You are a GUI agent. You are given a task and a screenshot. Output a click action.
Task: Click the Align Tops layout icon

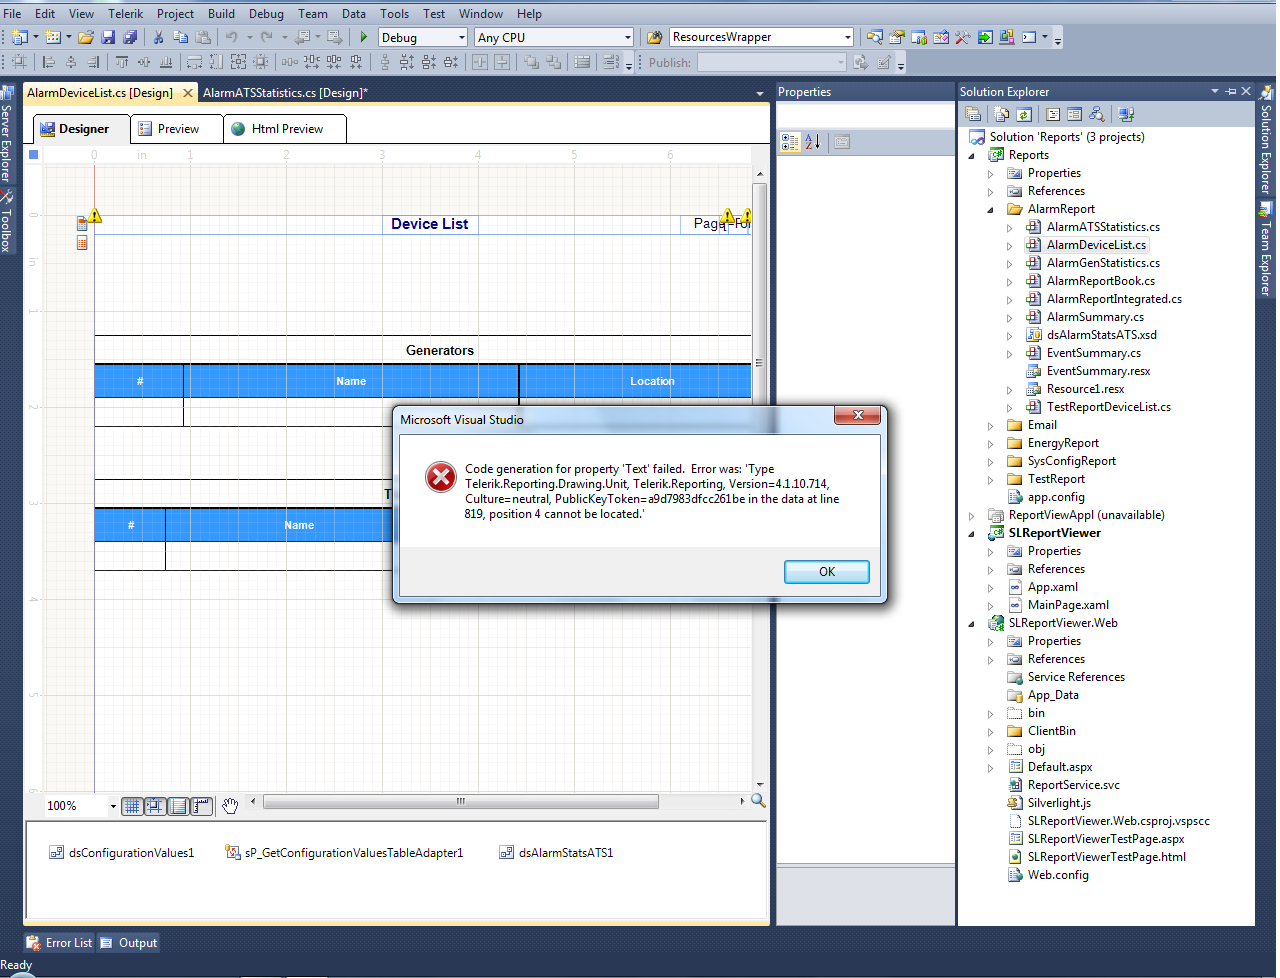tap(122, 62)
